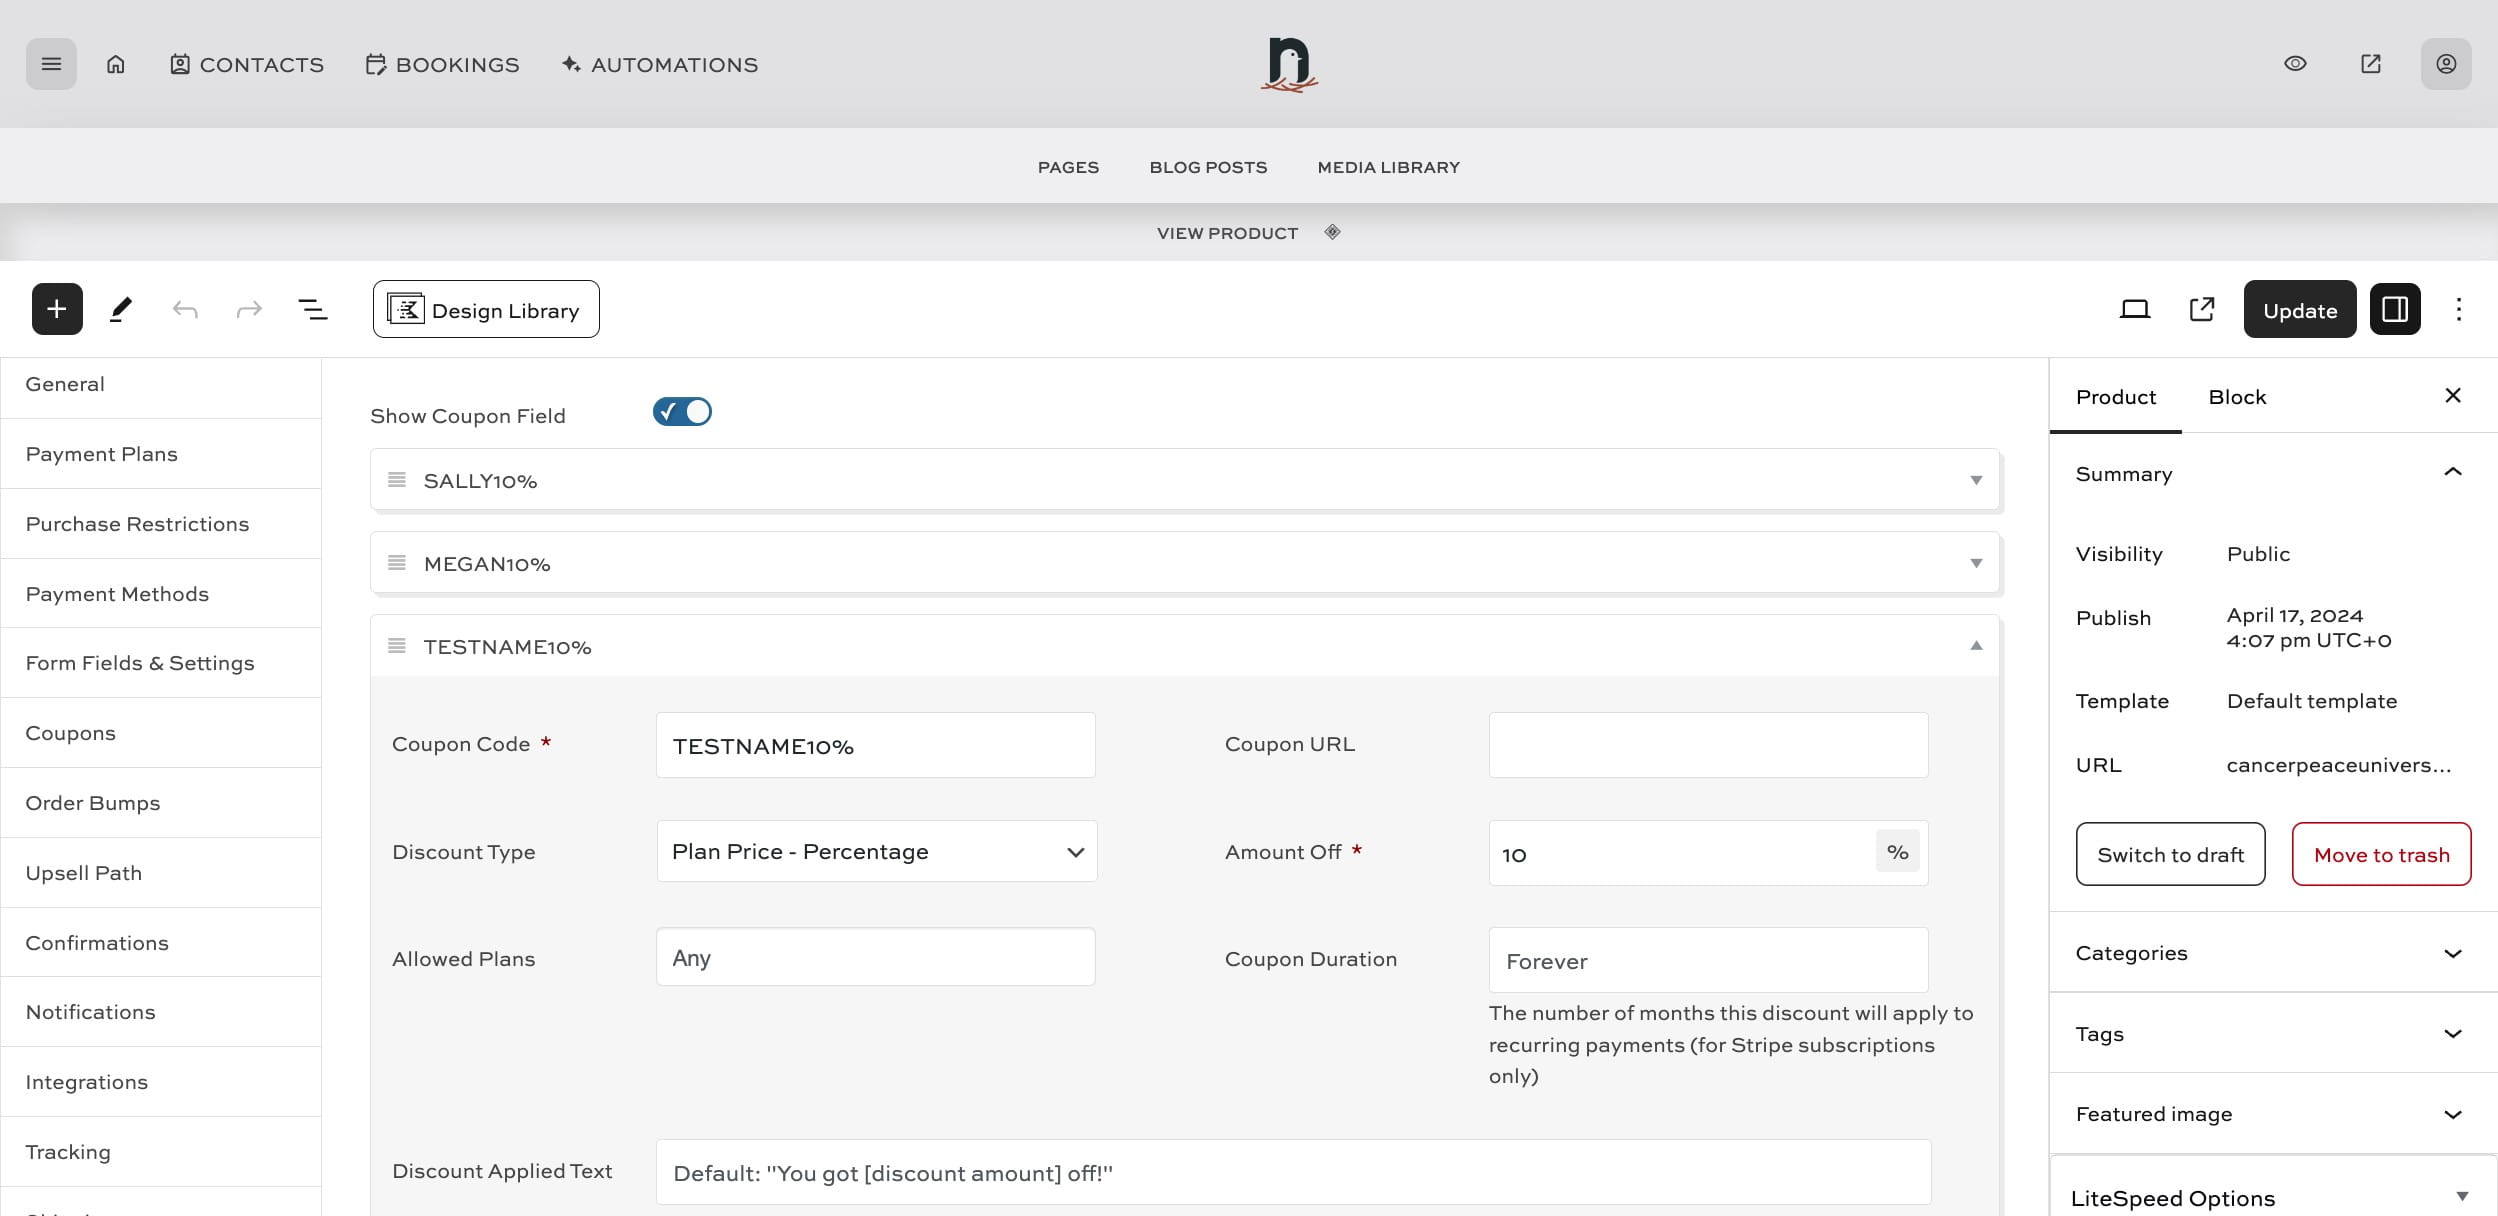This screenshot has width=2498, height=1216.
Task: Disable the Show Coupon Field switch
Action: [x=682, y=412]
